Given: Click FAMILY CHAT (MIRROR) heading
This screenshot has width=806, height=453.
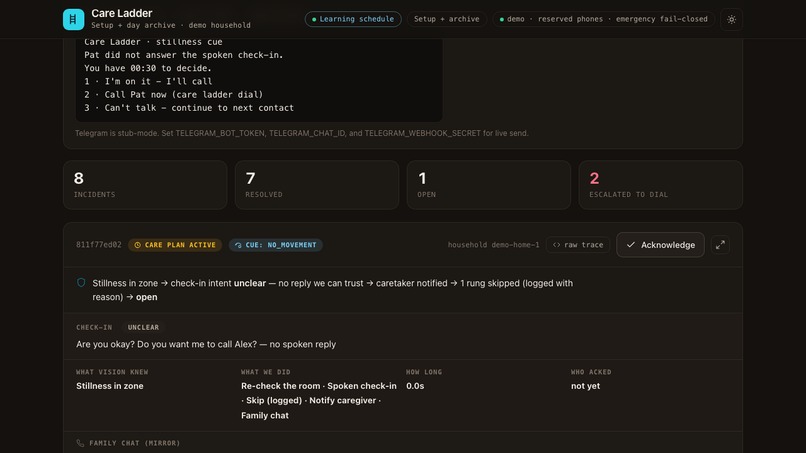Looking at the screenshot, I should [135, 443].
